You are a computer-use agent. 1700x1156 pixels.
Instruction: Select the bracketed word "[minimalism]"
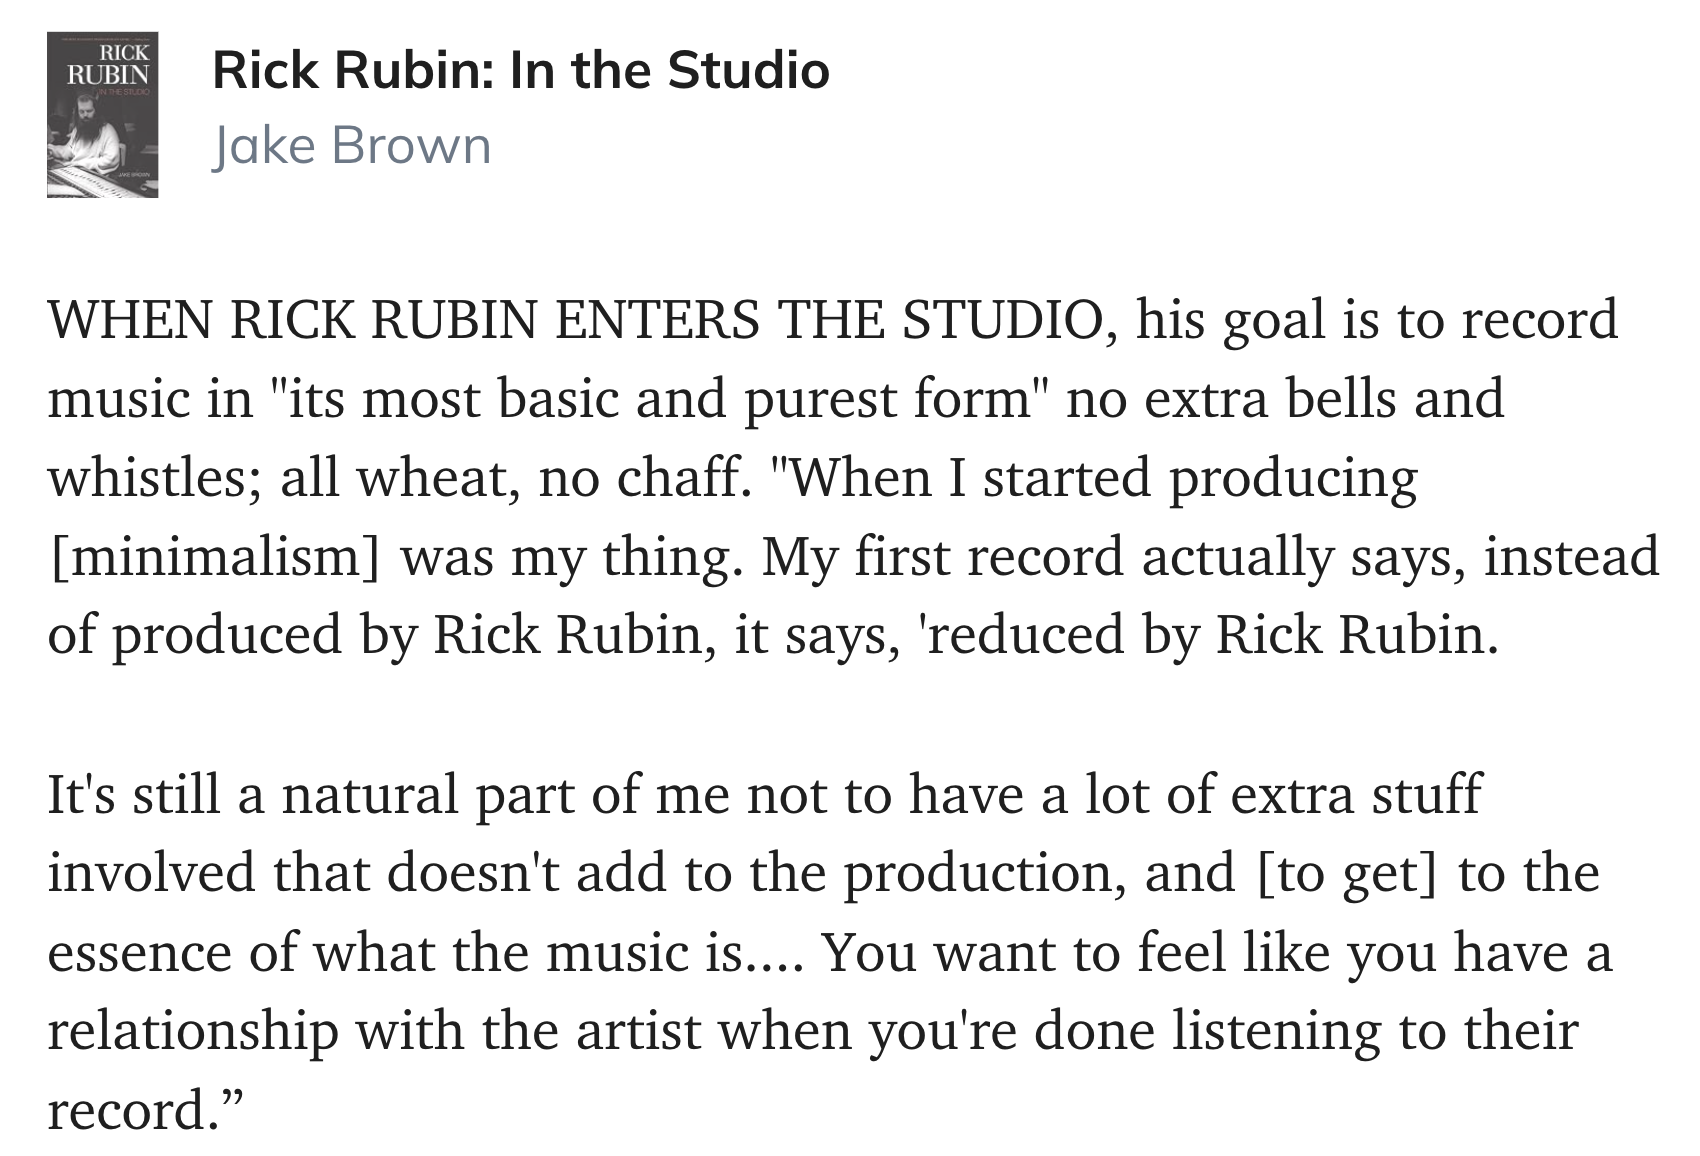[214, 557]
